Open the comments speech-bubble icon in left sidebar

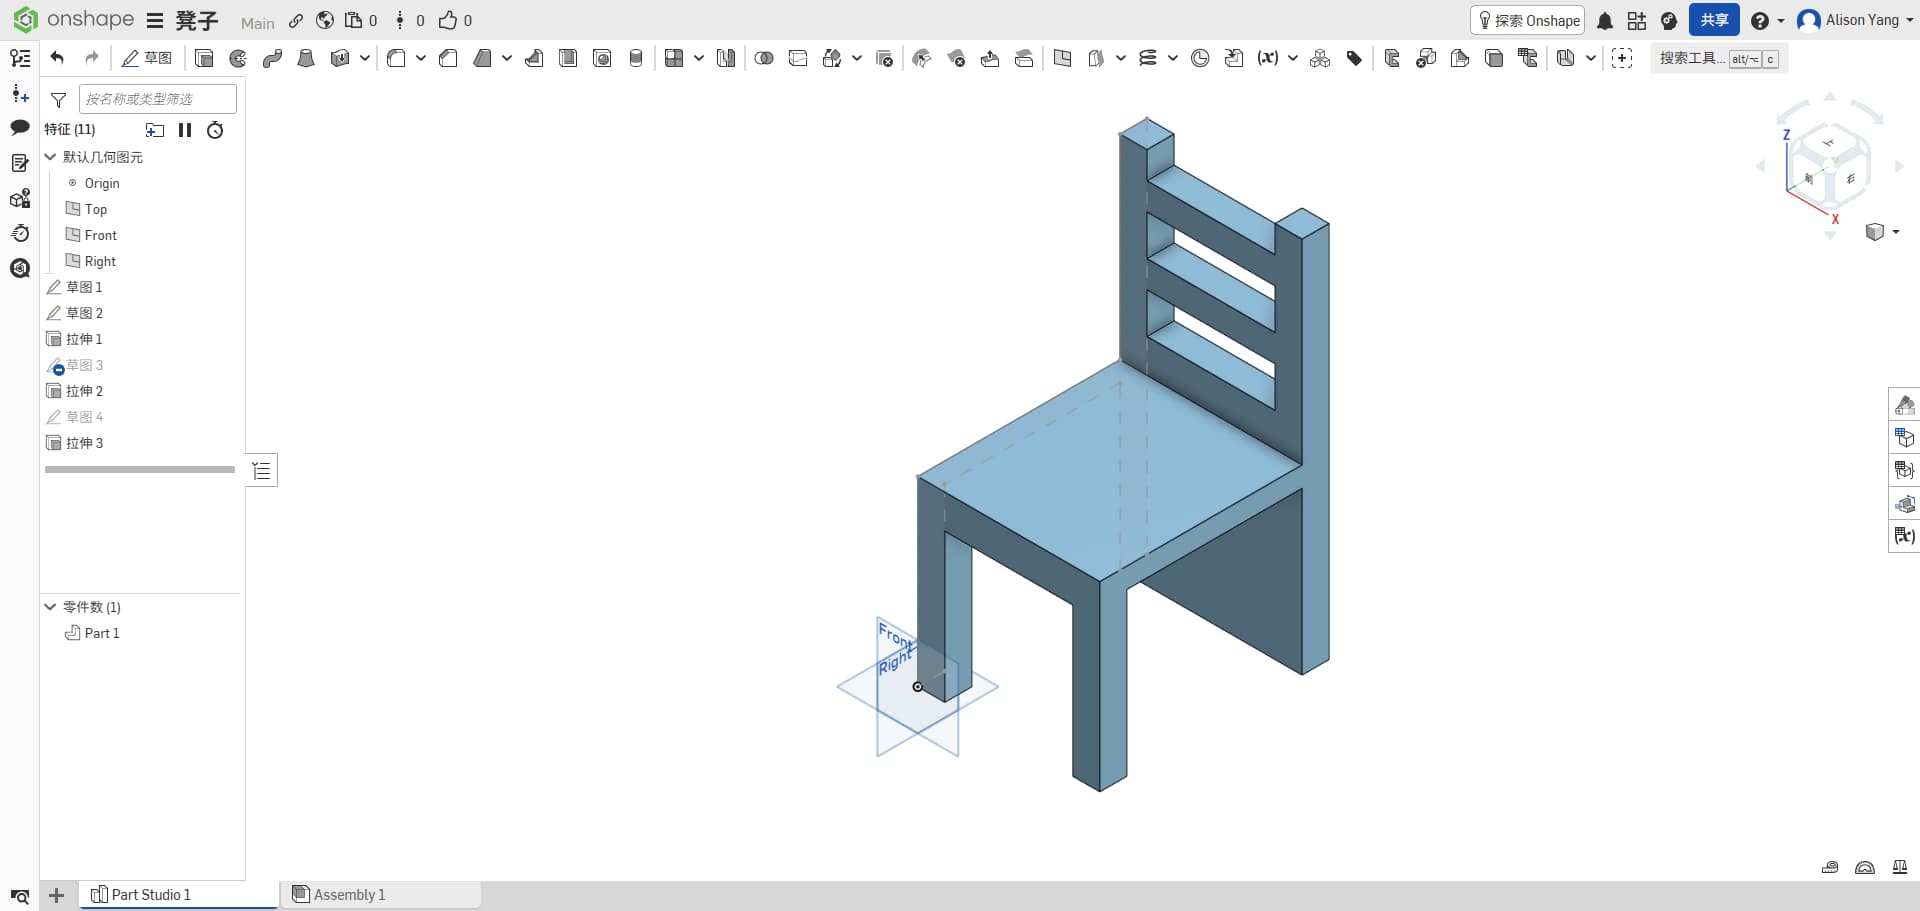20,127
